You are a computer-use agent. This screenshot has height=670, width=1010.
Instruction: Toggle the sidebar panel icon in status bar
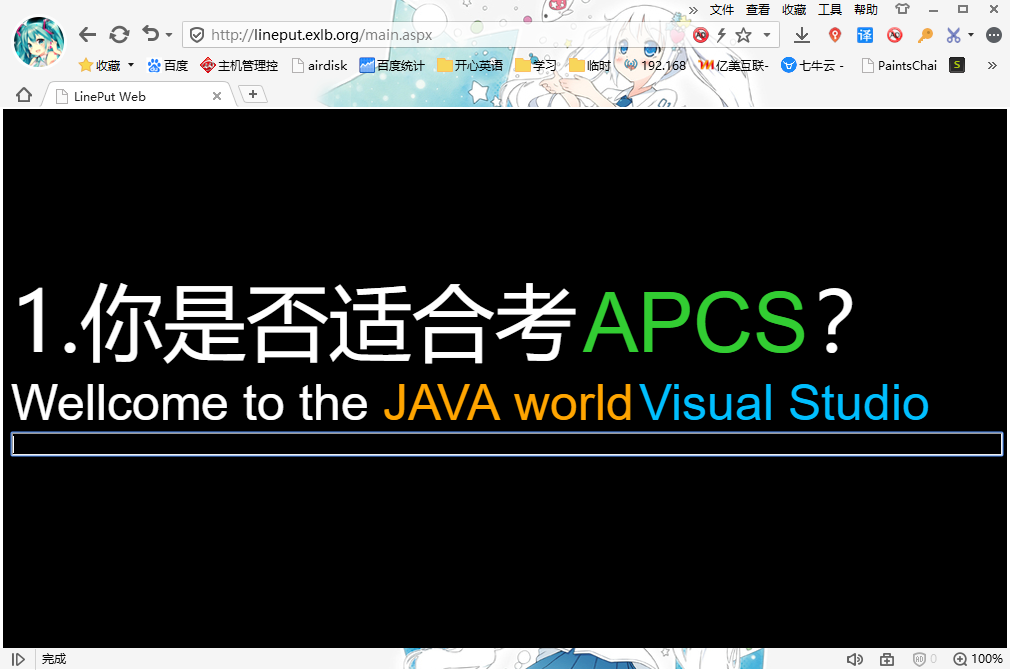pos(19,659)
